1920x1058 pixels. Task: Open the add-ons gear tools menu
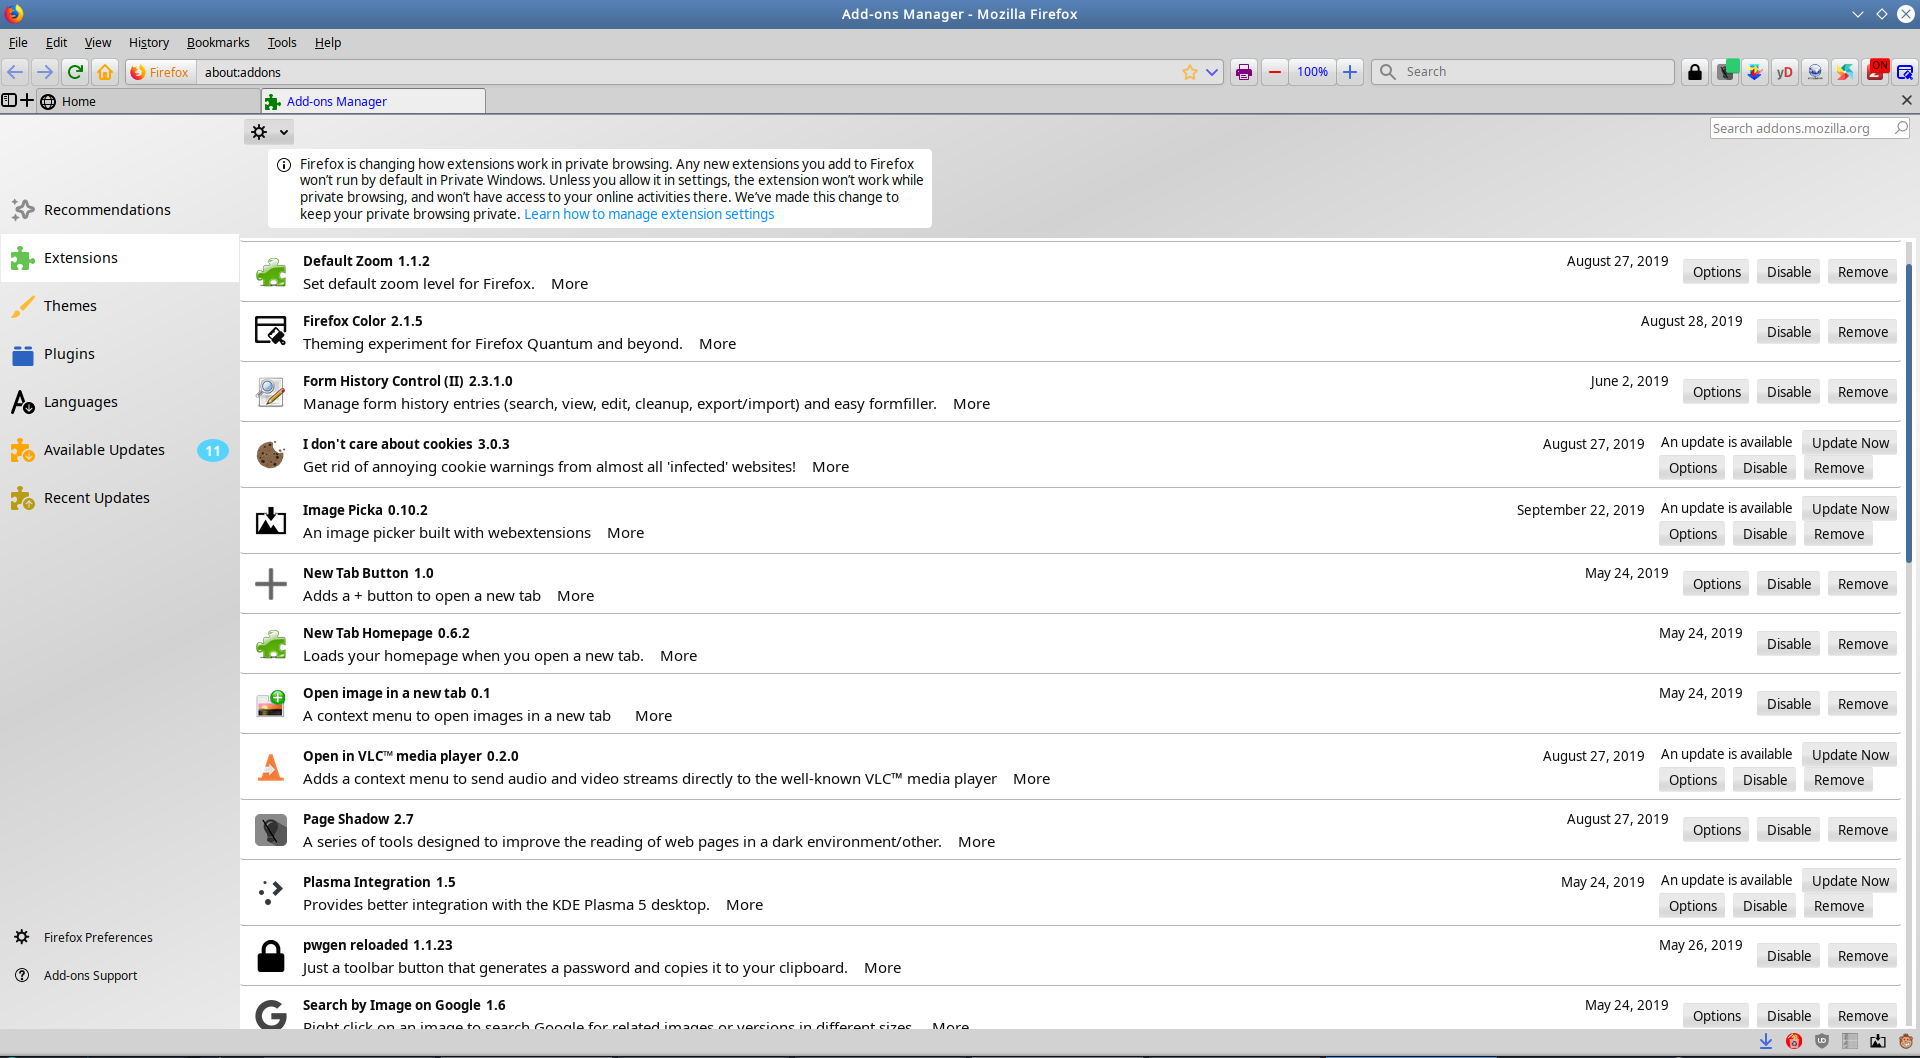(x=269, y=132)
